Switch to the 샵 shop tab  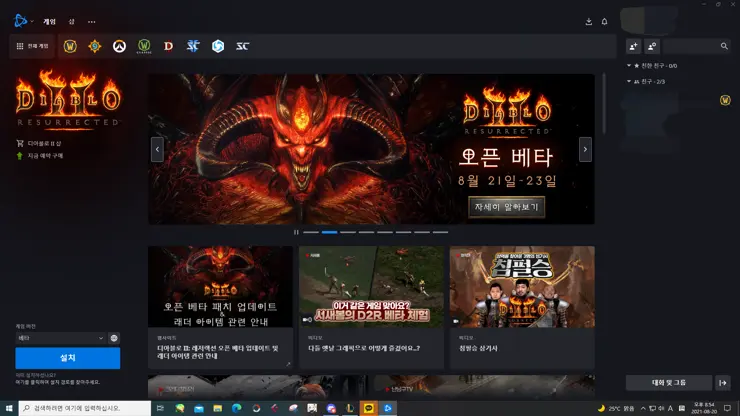(71, 21)
